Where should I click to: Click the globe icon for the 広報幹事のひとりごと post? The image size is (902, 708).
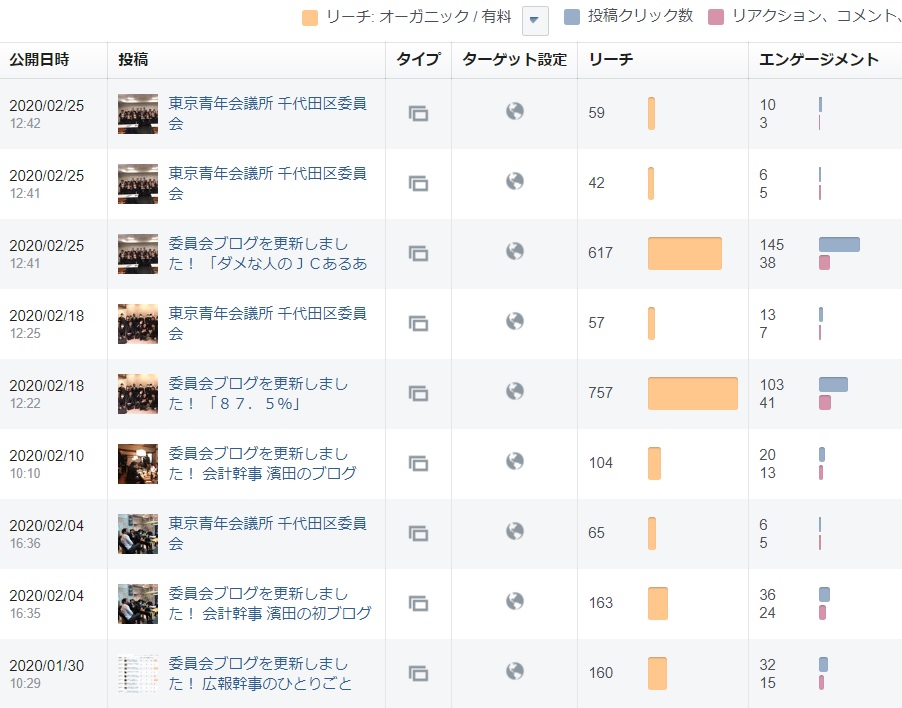(x=515, y=671)
